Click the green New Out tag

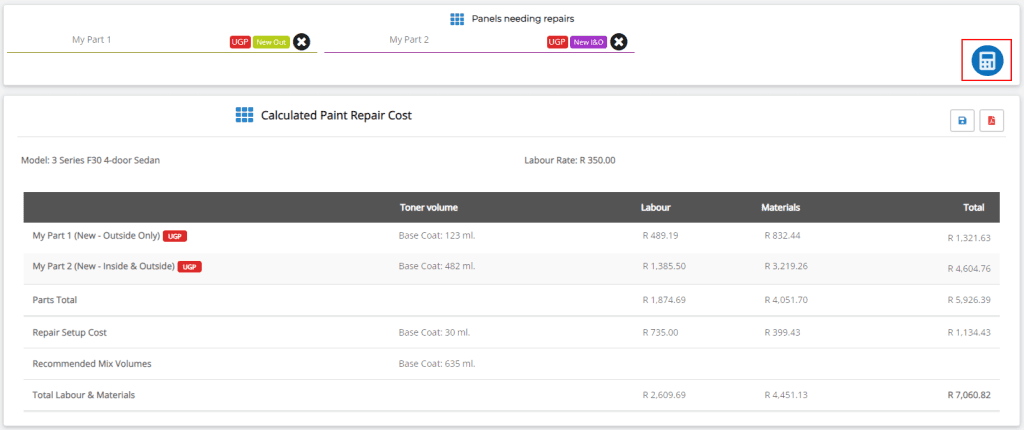pyautogui.click(x=271, y=42)
